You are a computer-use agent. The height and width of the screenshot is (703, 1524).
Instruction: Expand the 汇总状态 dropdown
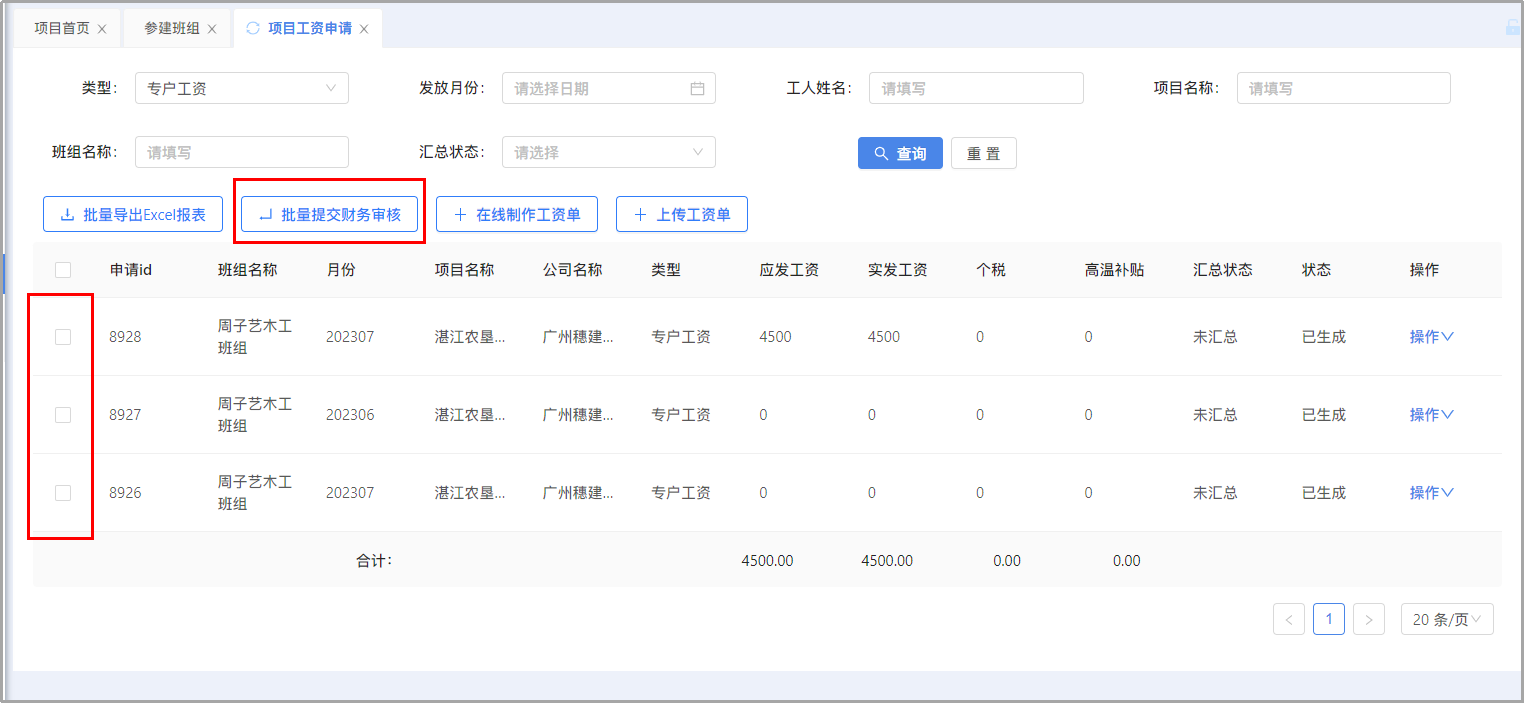pos(608,152)
